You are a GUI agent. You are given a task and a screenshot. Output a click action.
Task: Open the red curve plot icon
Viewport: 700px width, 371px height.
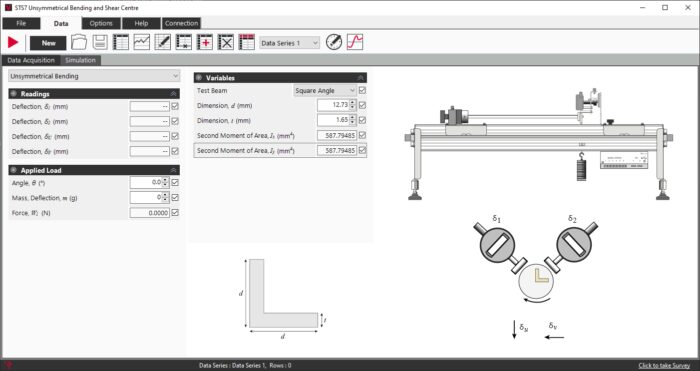click(355, 42)
